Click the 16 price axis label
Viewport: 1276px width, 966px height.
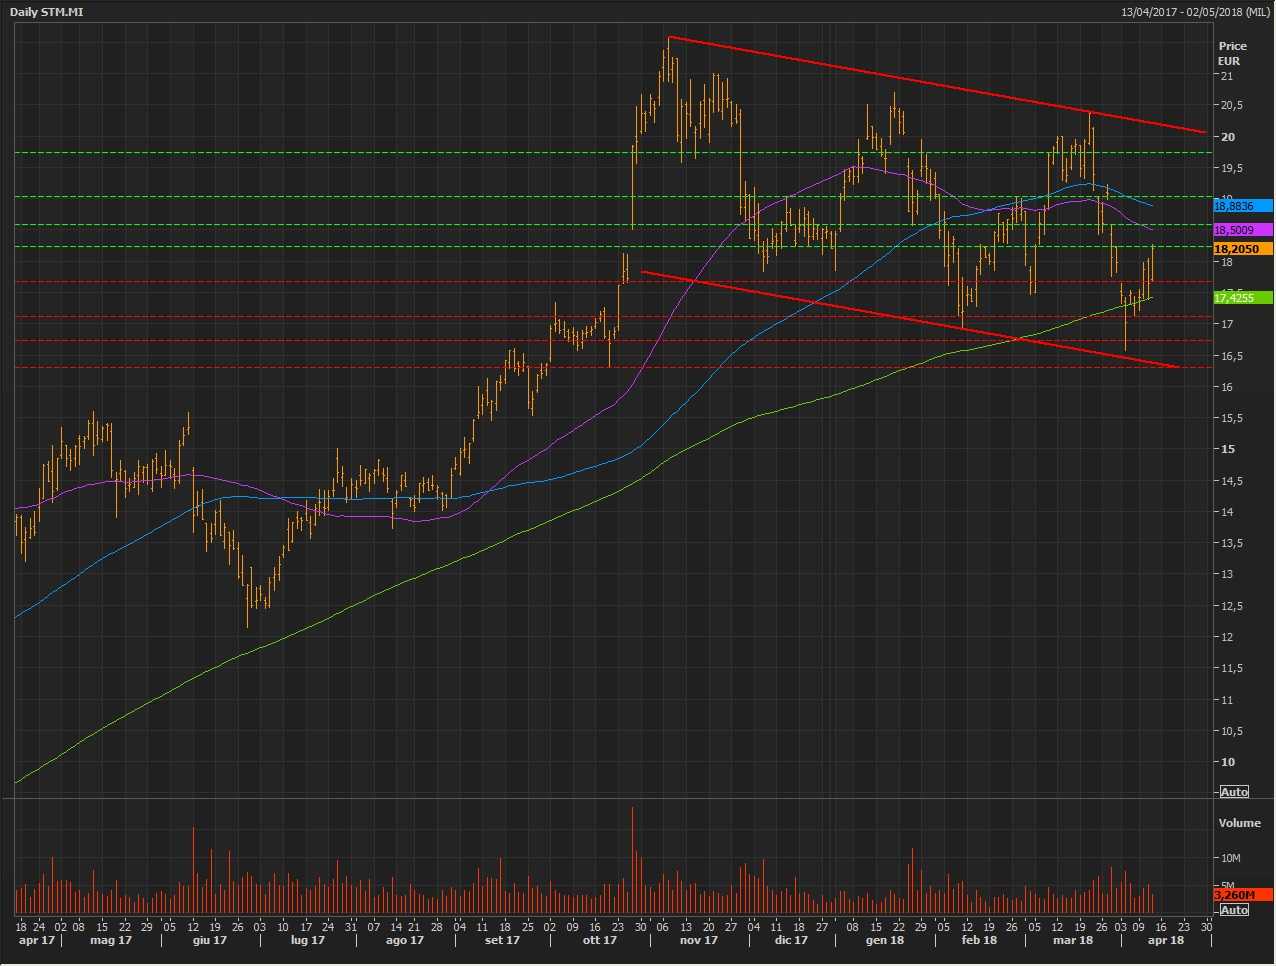click(1226, 387)
